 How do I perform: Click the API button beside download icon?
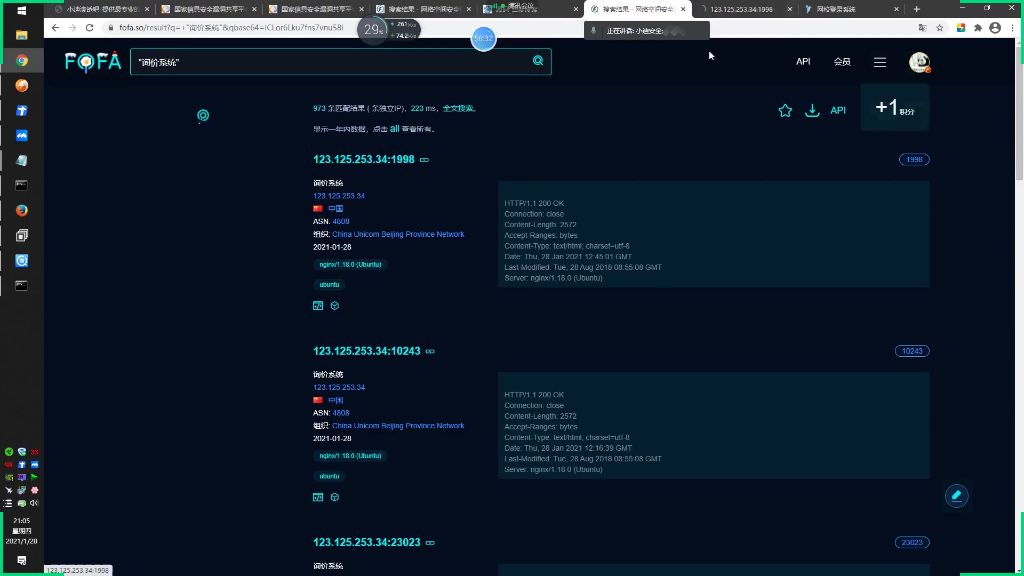click(838, 110)
